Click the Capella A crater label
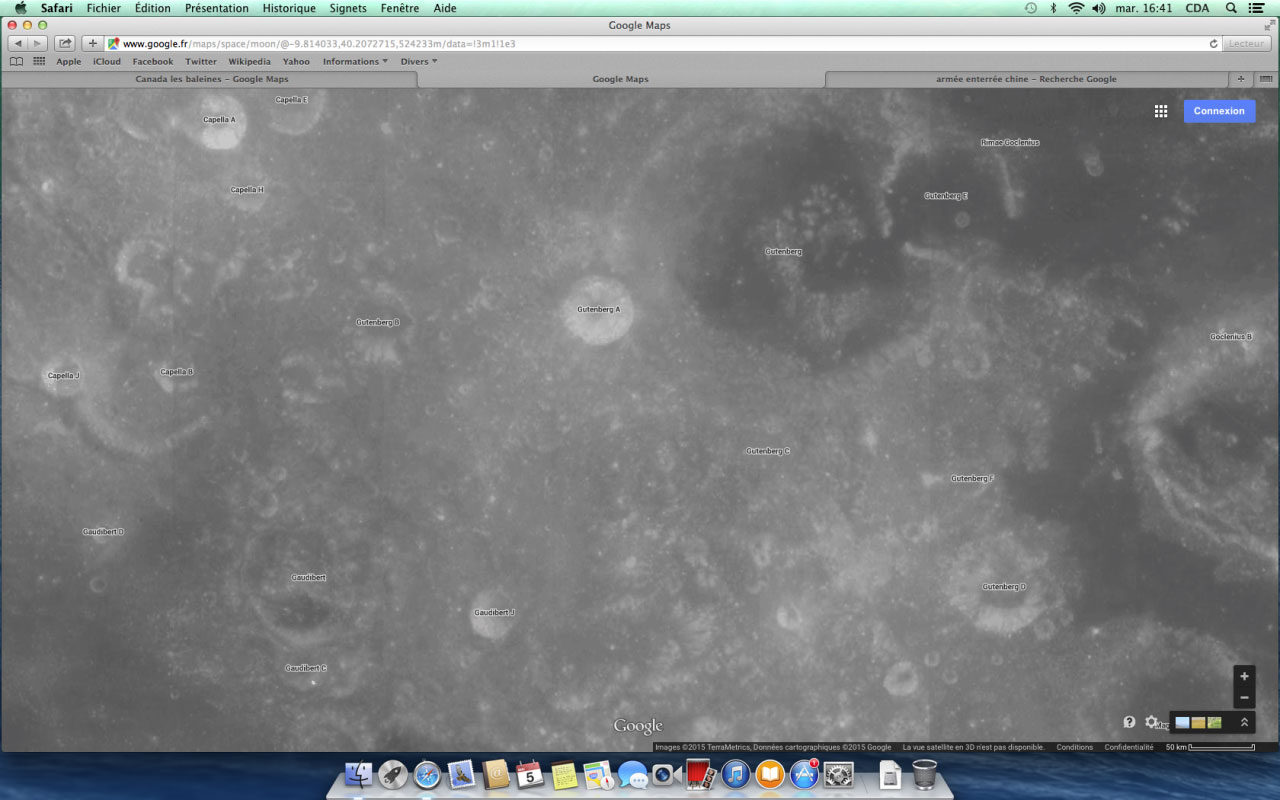1280x800 pixels. pos(220,120)
